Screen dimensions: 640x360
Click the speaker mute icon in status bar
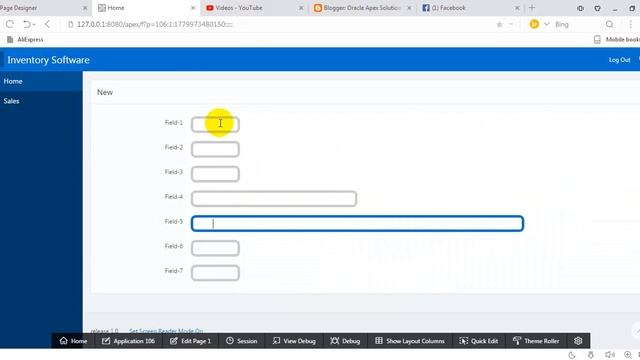(x=610, y=355)
